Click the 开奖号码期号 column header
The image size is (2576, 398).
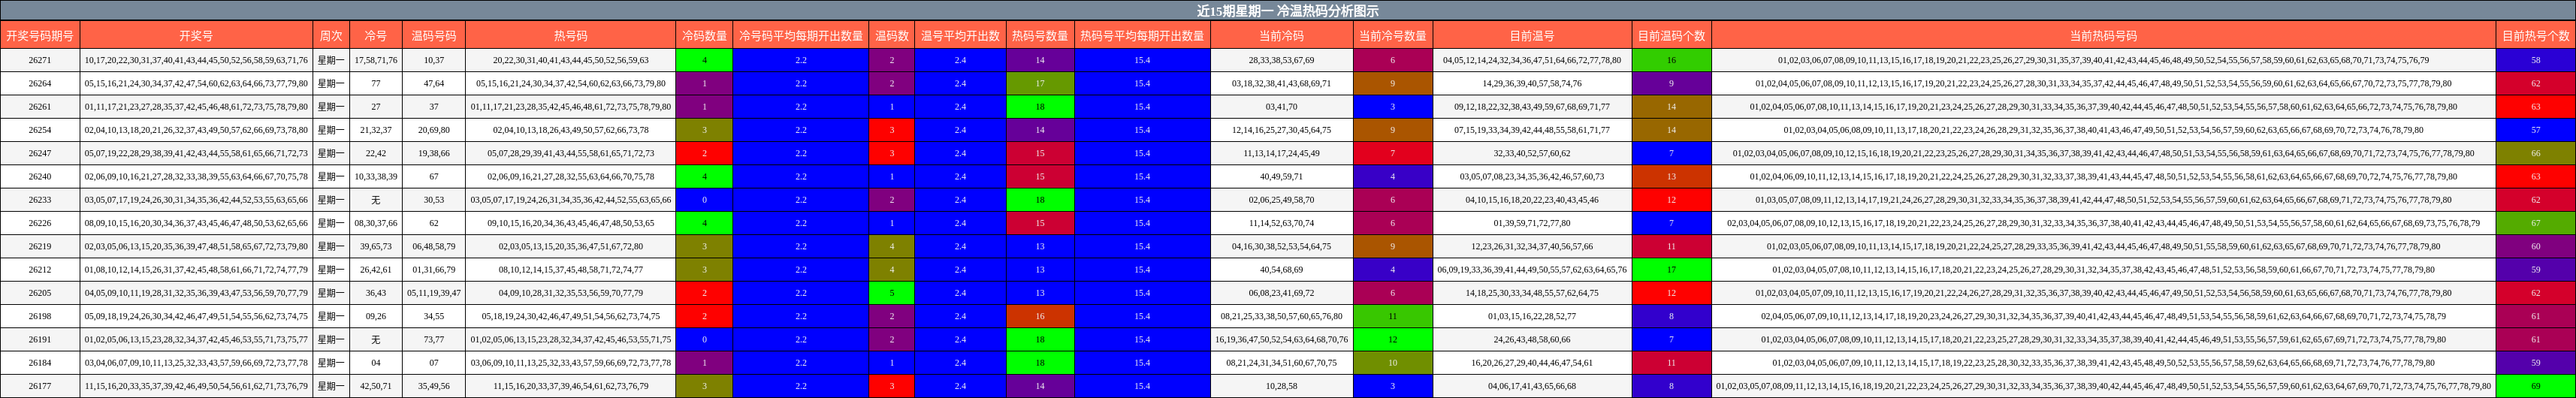tap(40, 36)
